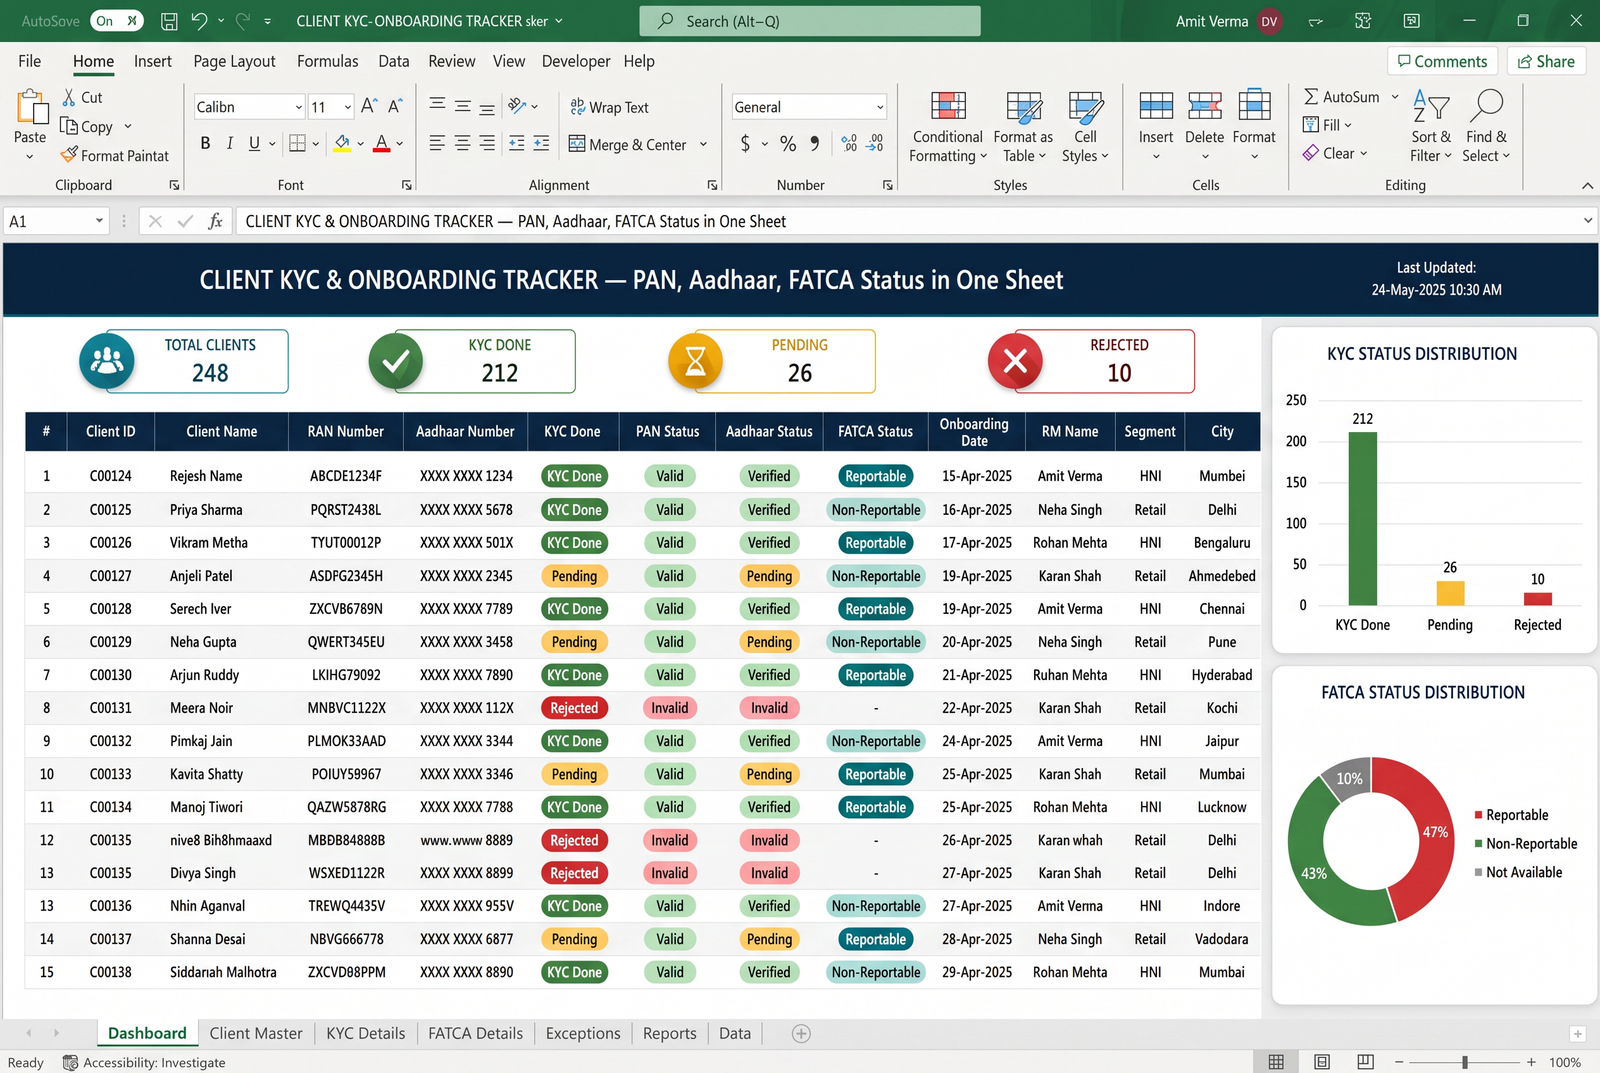The image size is (1600, 1073).
Task: Add a new sheet with plus icon
Action: 801,1034
